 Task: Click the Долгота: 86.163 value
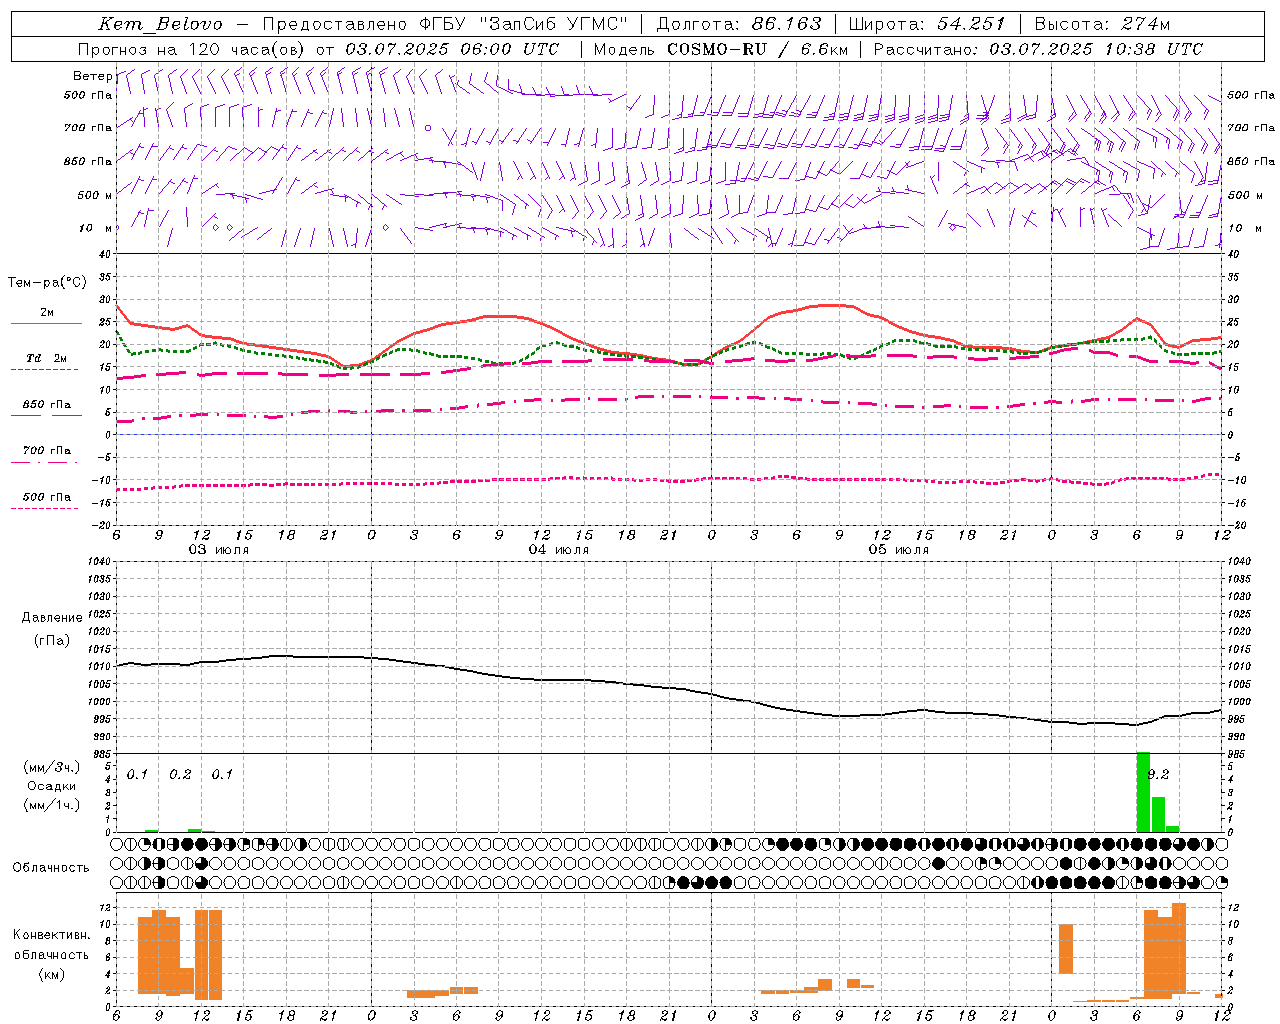[x=738, y=24]
